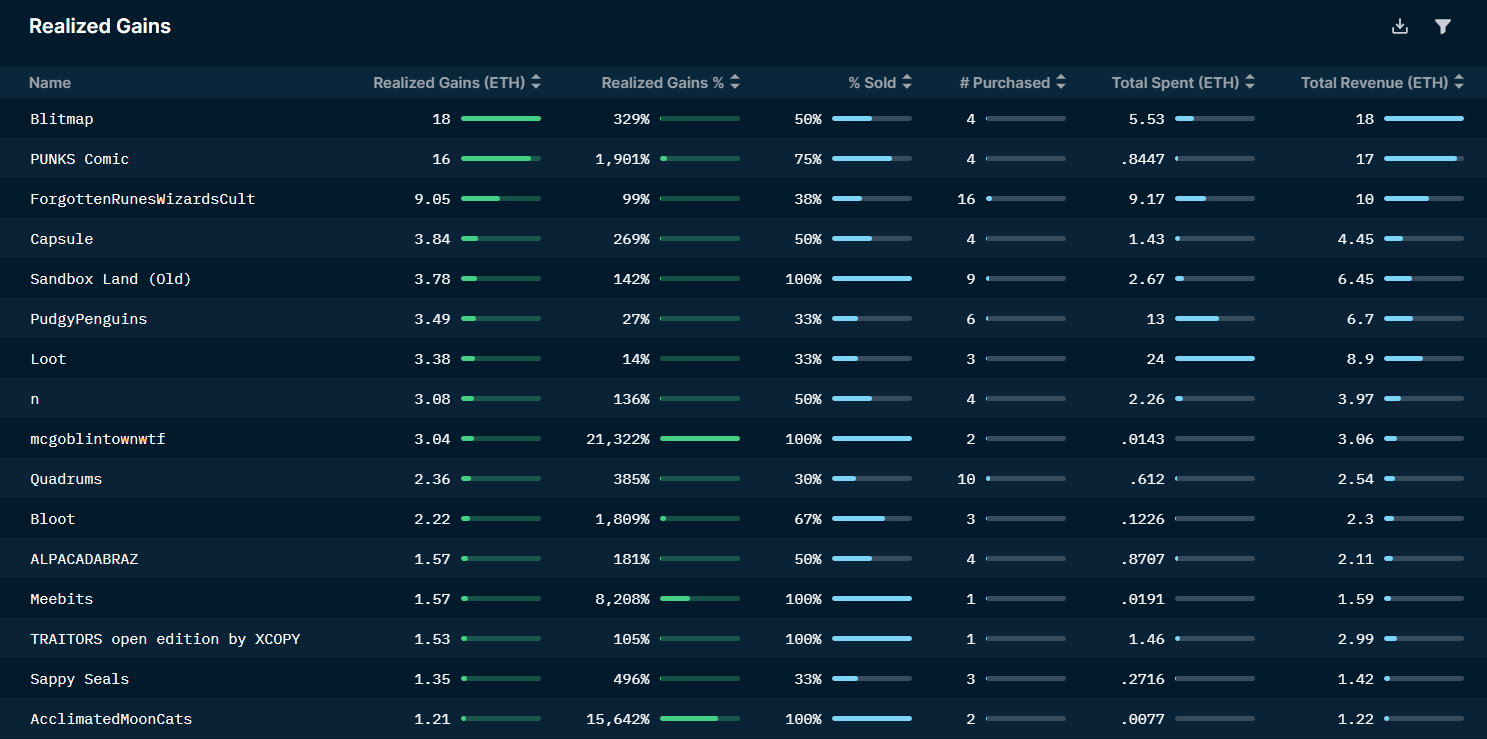1487x739 pixels.
Task: Select Sandbox Land (Old) name
Action: (x=111, y=279)
